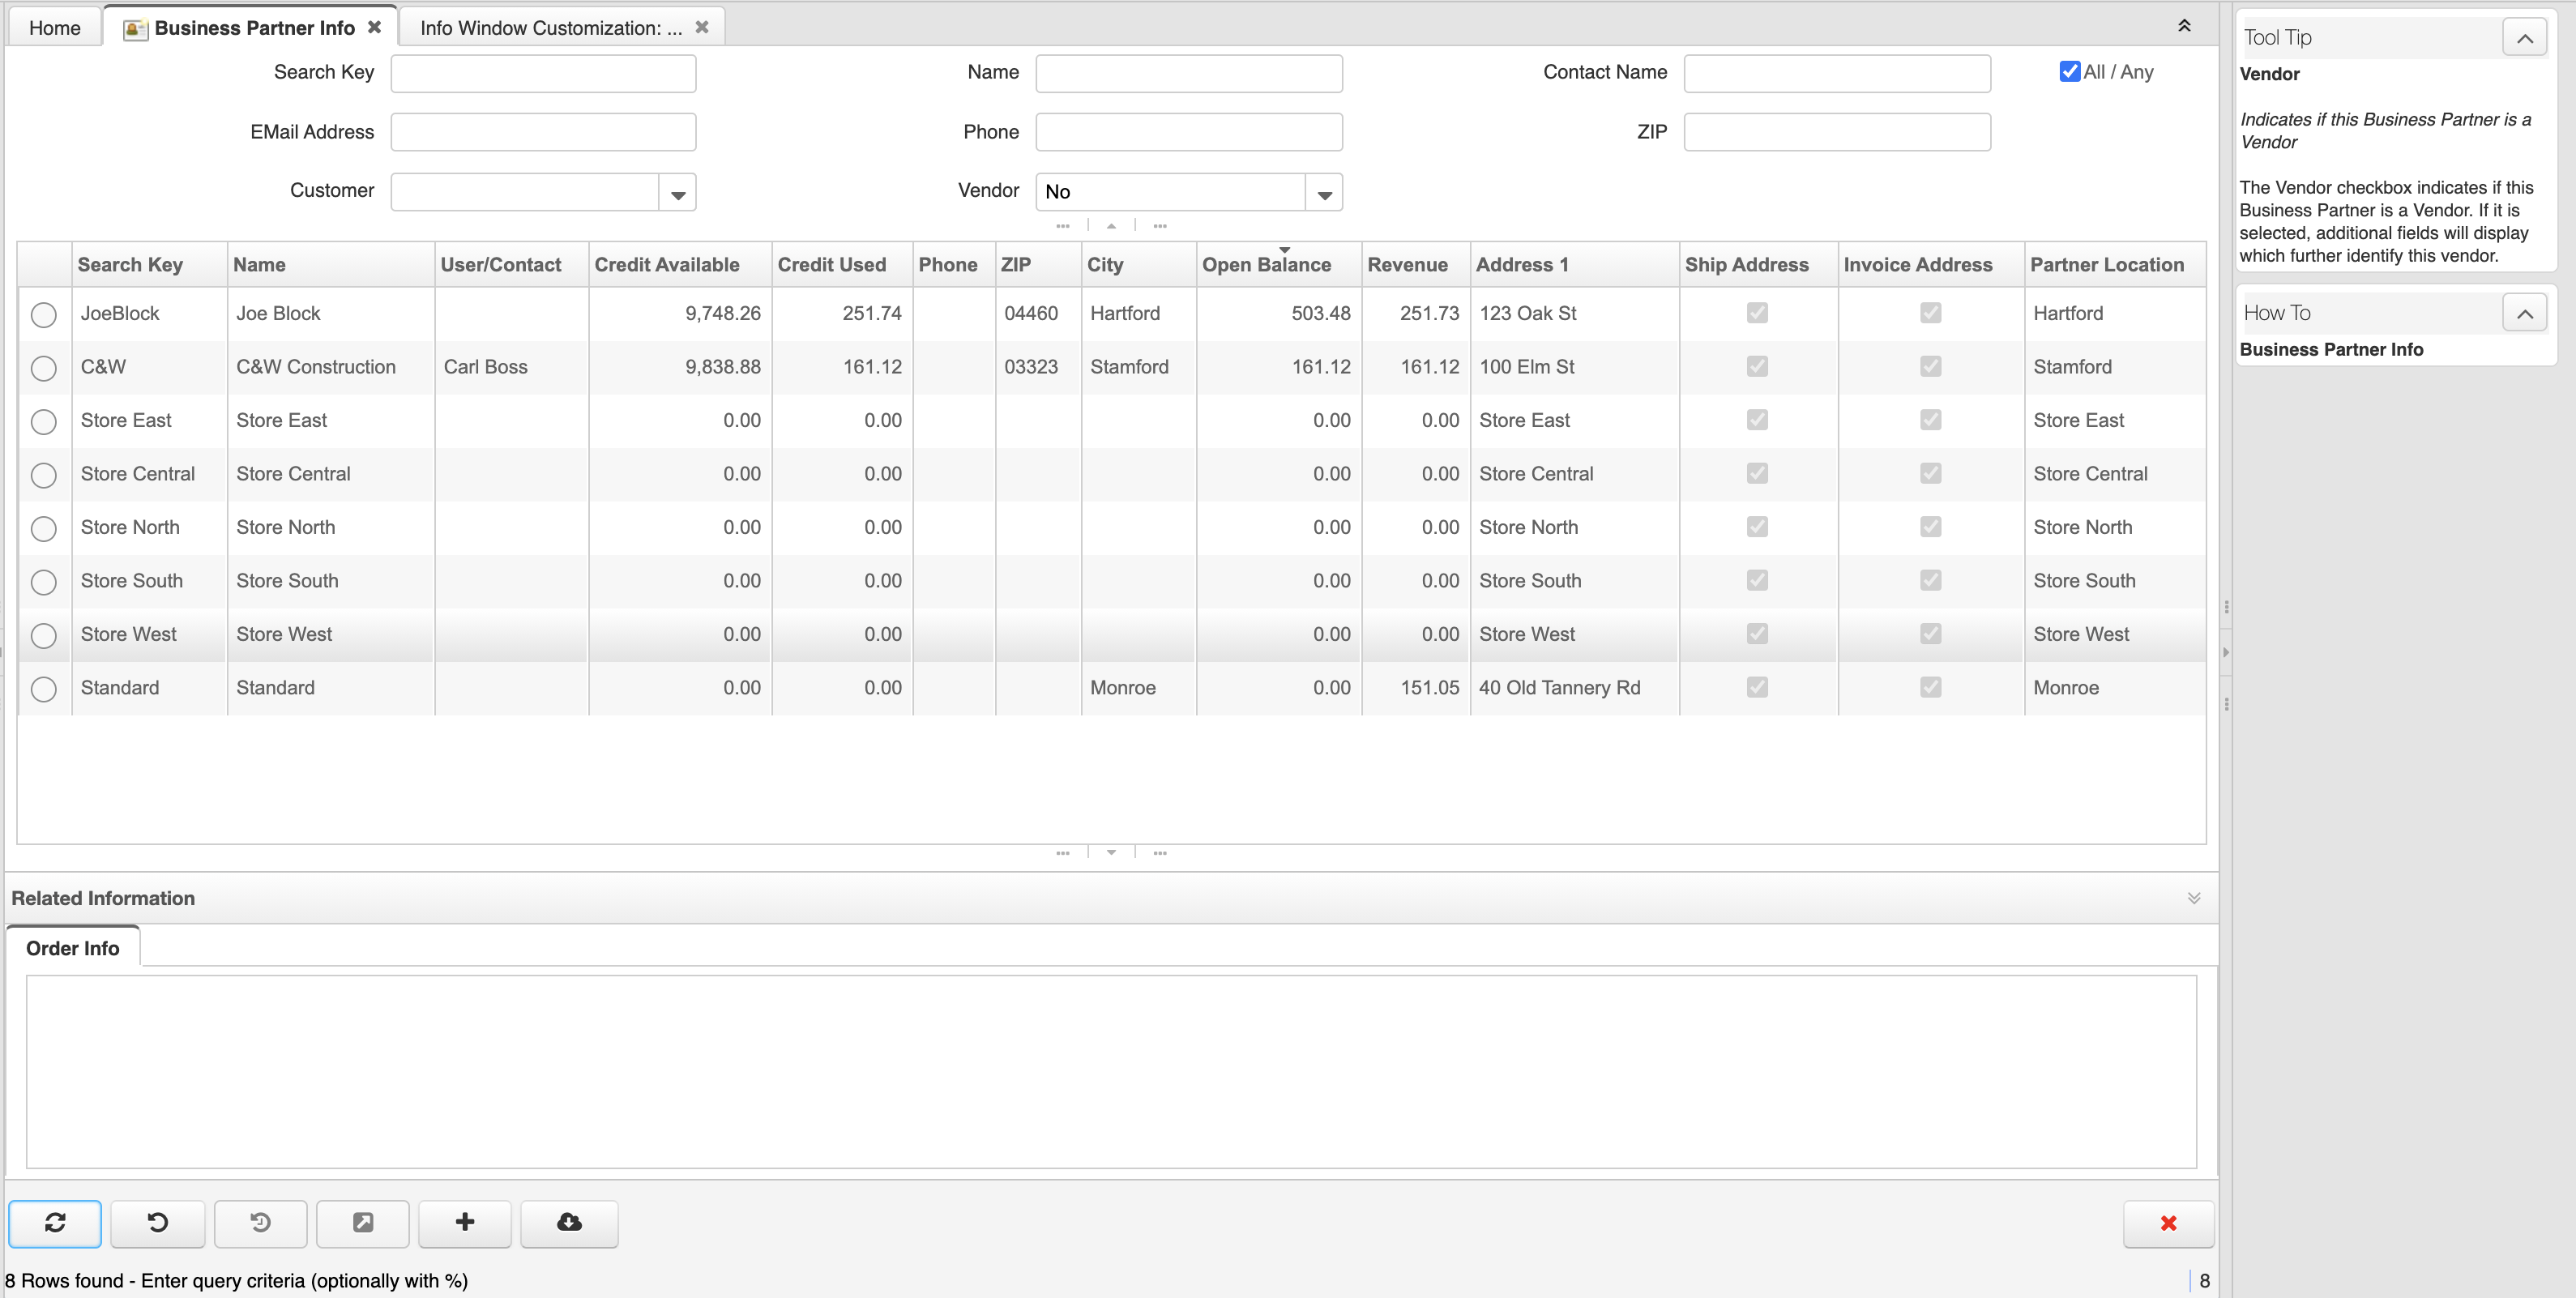Select the JoeBlock row radio button
The image size is (2576, 1298).
point(44,314)
